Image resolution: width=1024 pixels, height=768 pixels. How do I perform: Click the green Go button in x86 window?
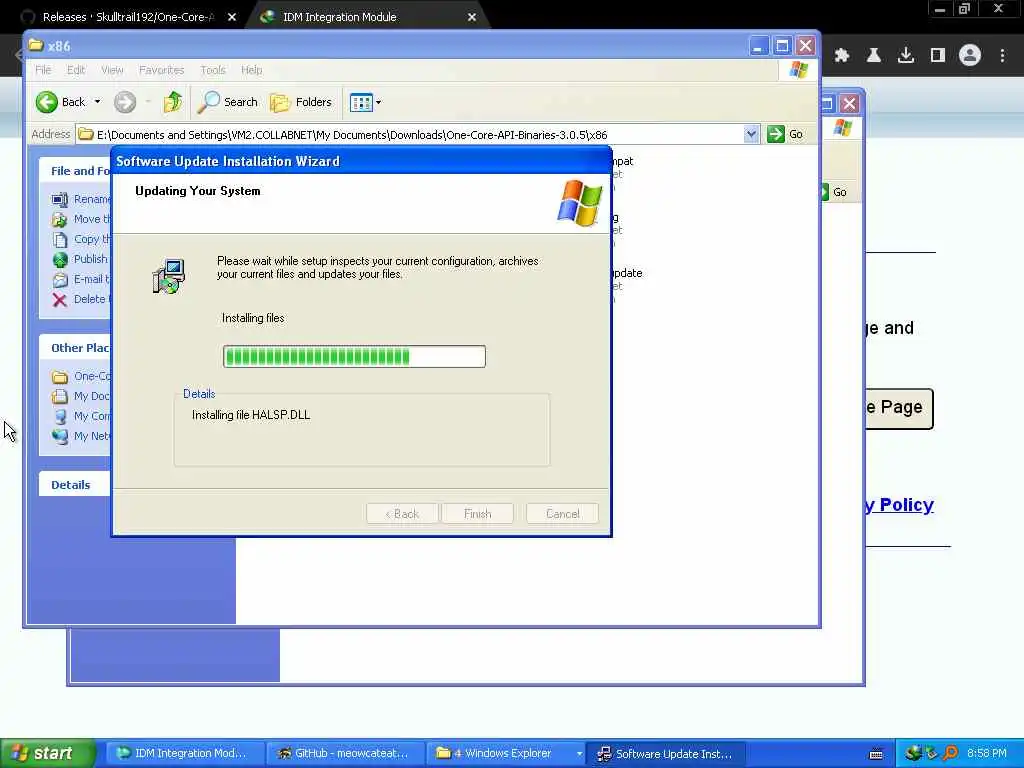(785, 134)
